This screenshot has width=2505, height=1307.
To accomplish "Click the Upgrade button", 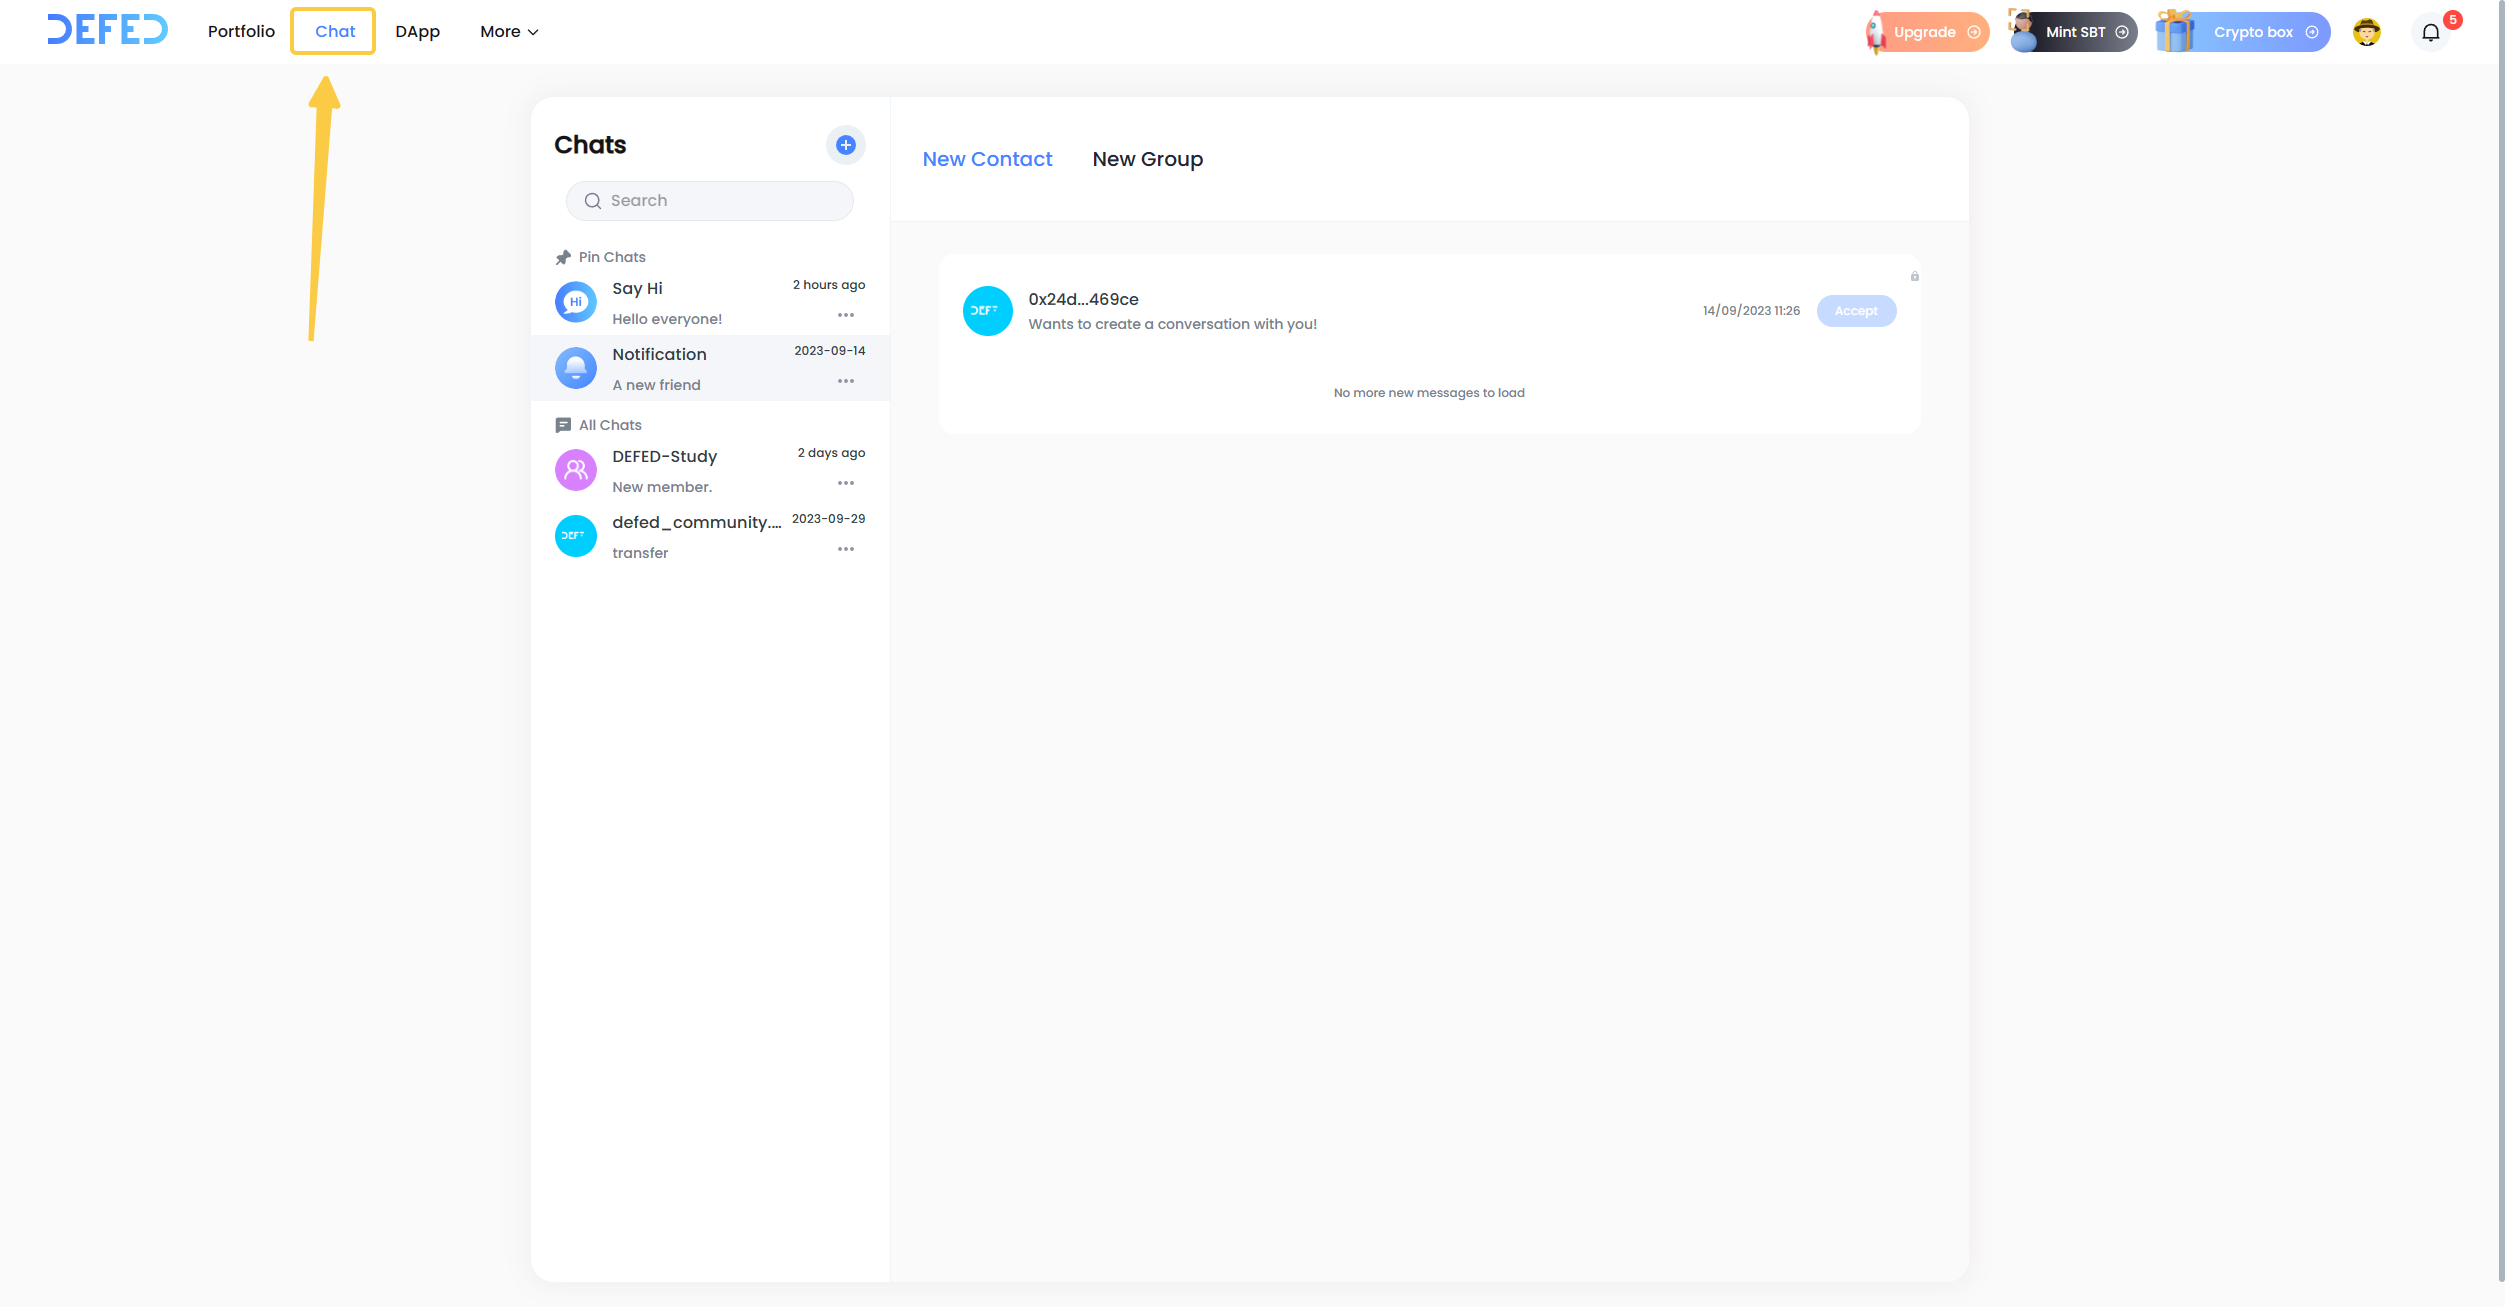I will tap(1927, 32).
